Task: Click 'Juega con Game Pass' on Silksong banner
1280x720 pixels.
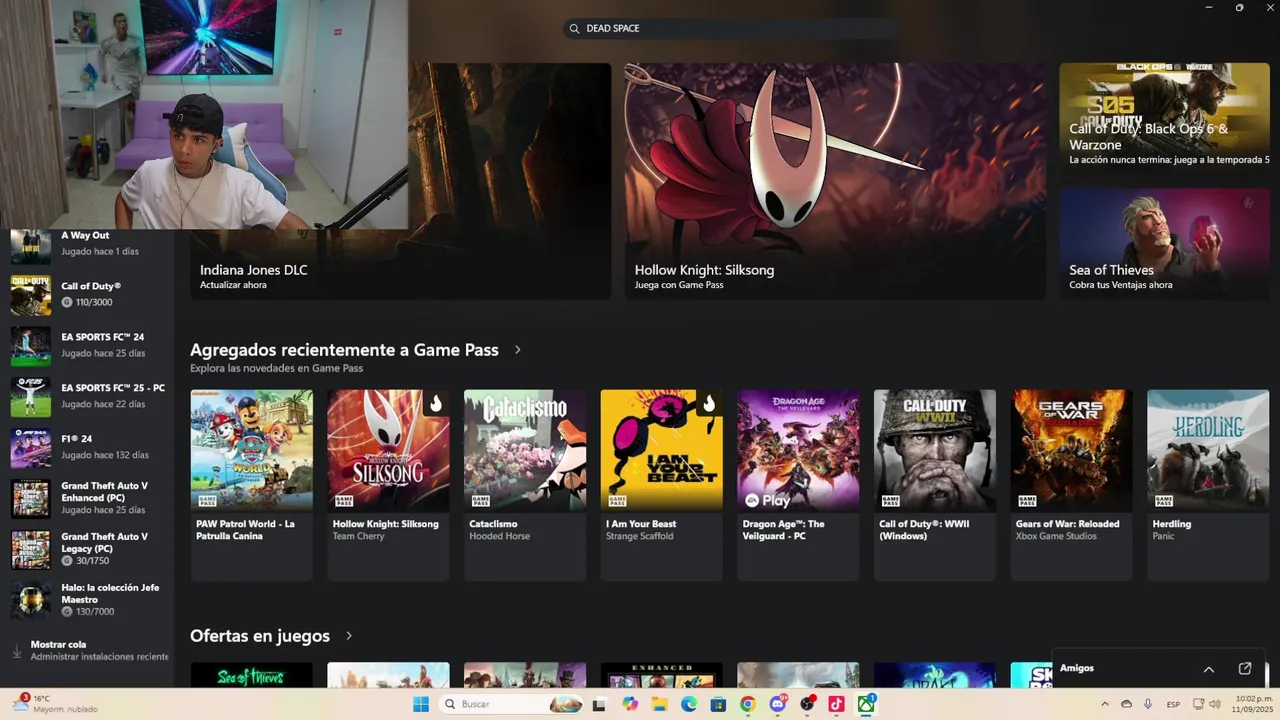Action: pos(679,285)
